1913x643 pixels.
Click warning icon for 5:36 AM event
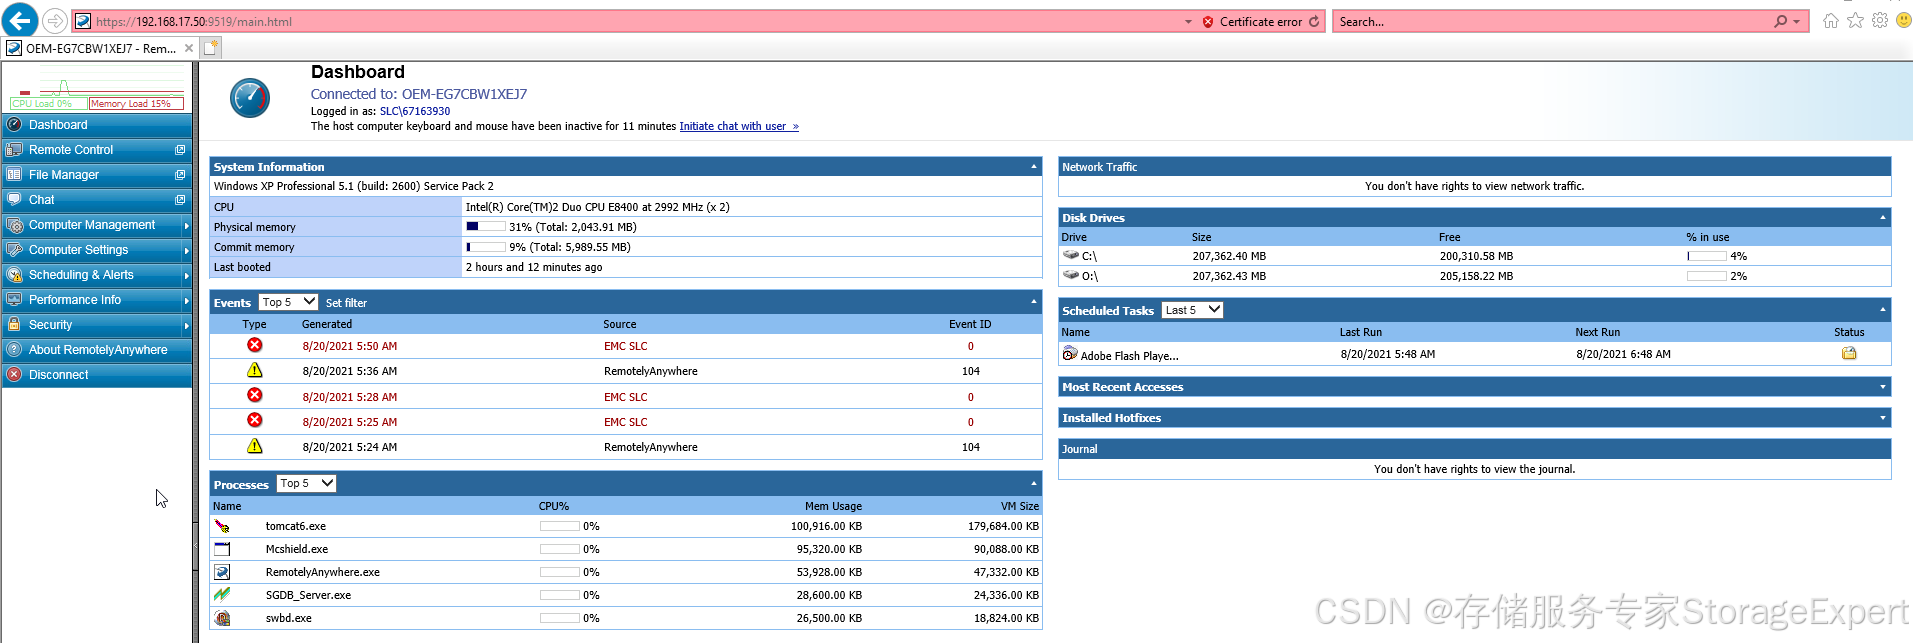tap(255, 370)
